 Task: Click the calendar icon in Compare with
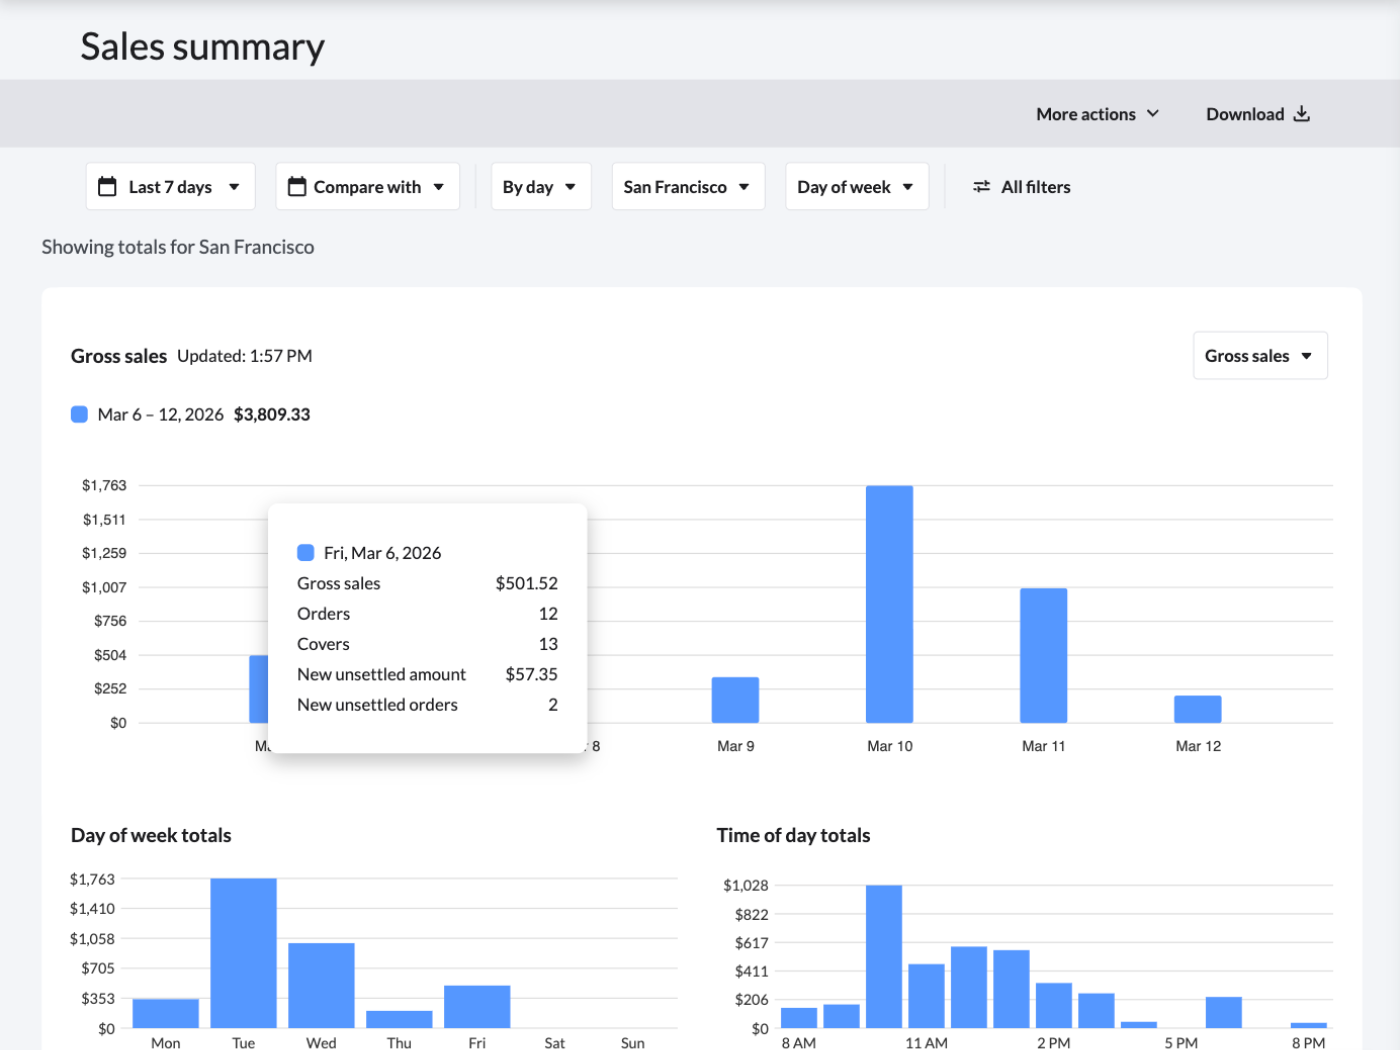(297, 187)
